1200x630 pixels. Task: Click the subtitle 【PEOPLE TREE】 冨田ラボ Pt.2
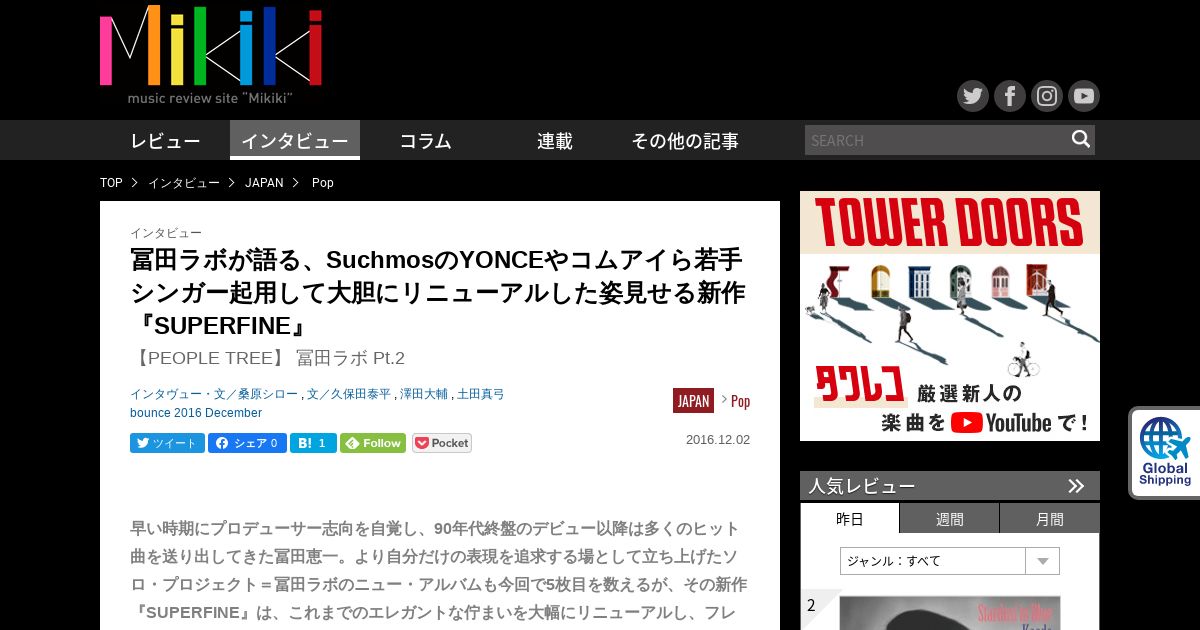tap(268, 358)
